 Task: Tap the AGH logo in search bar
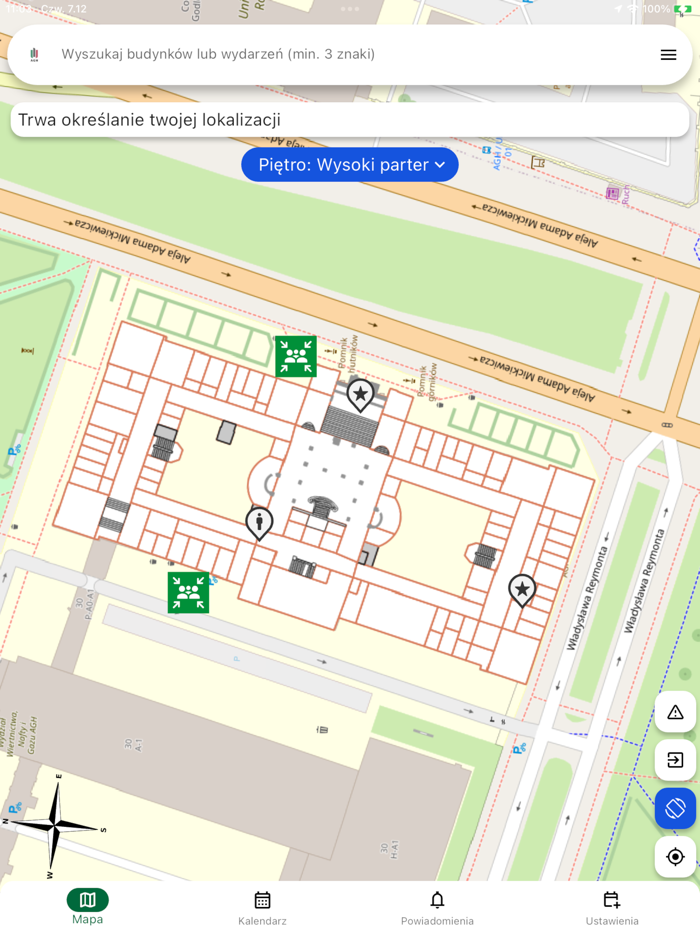34,55
